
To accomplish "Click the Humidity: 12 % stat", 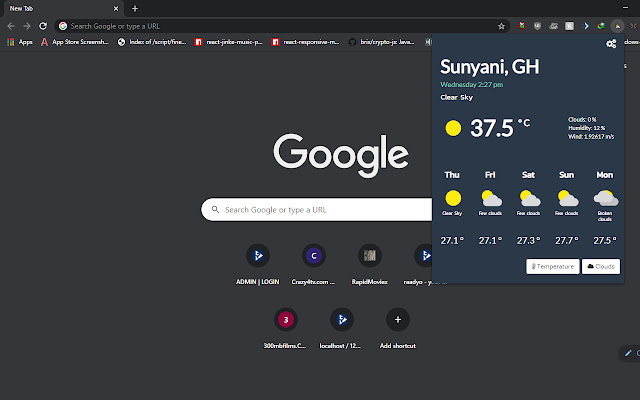I will coord(587,128).
